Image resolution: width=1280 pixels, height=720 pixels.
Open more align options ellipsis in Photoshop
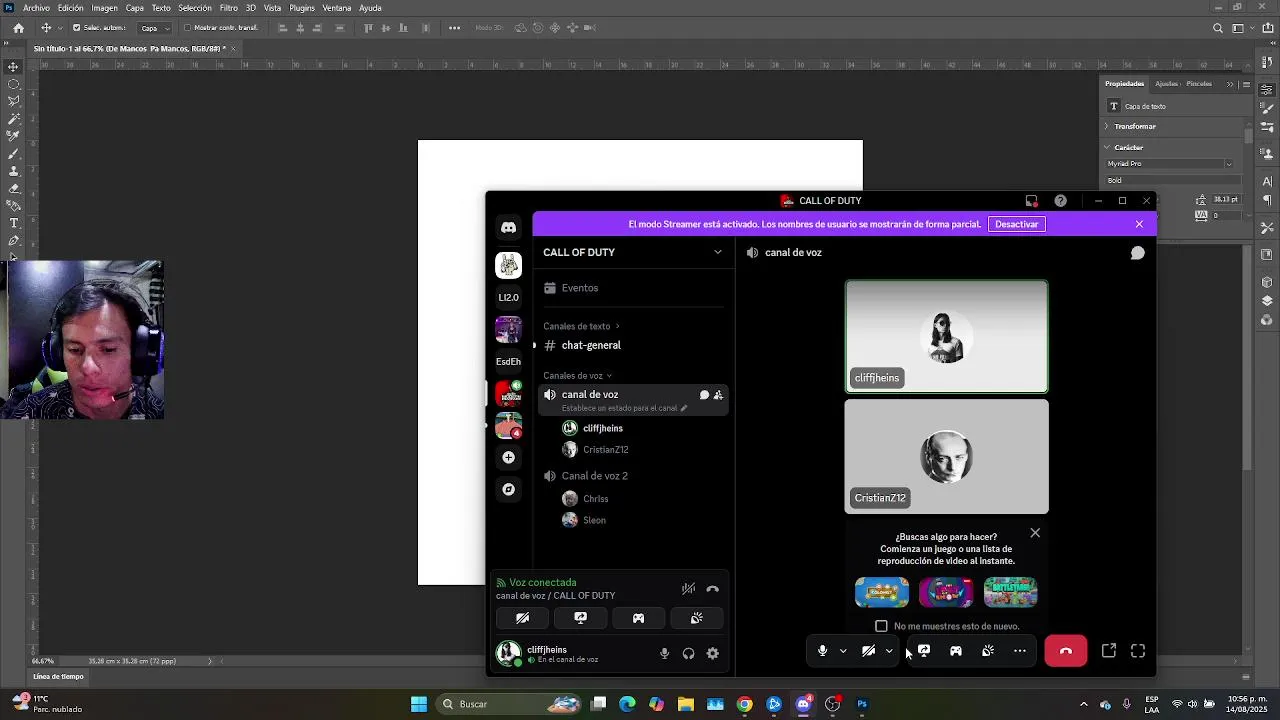455,28
